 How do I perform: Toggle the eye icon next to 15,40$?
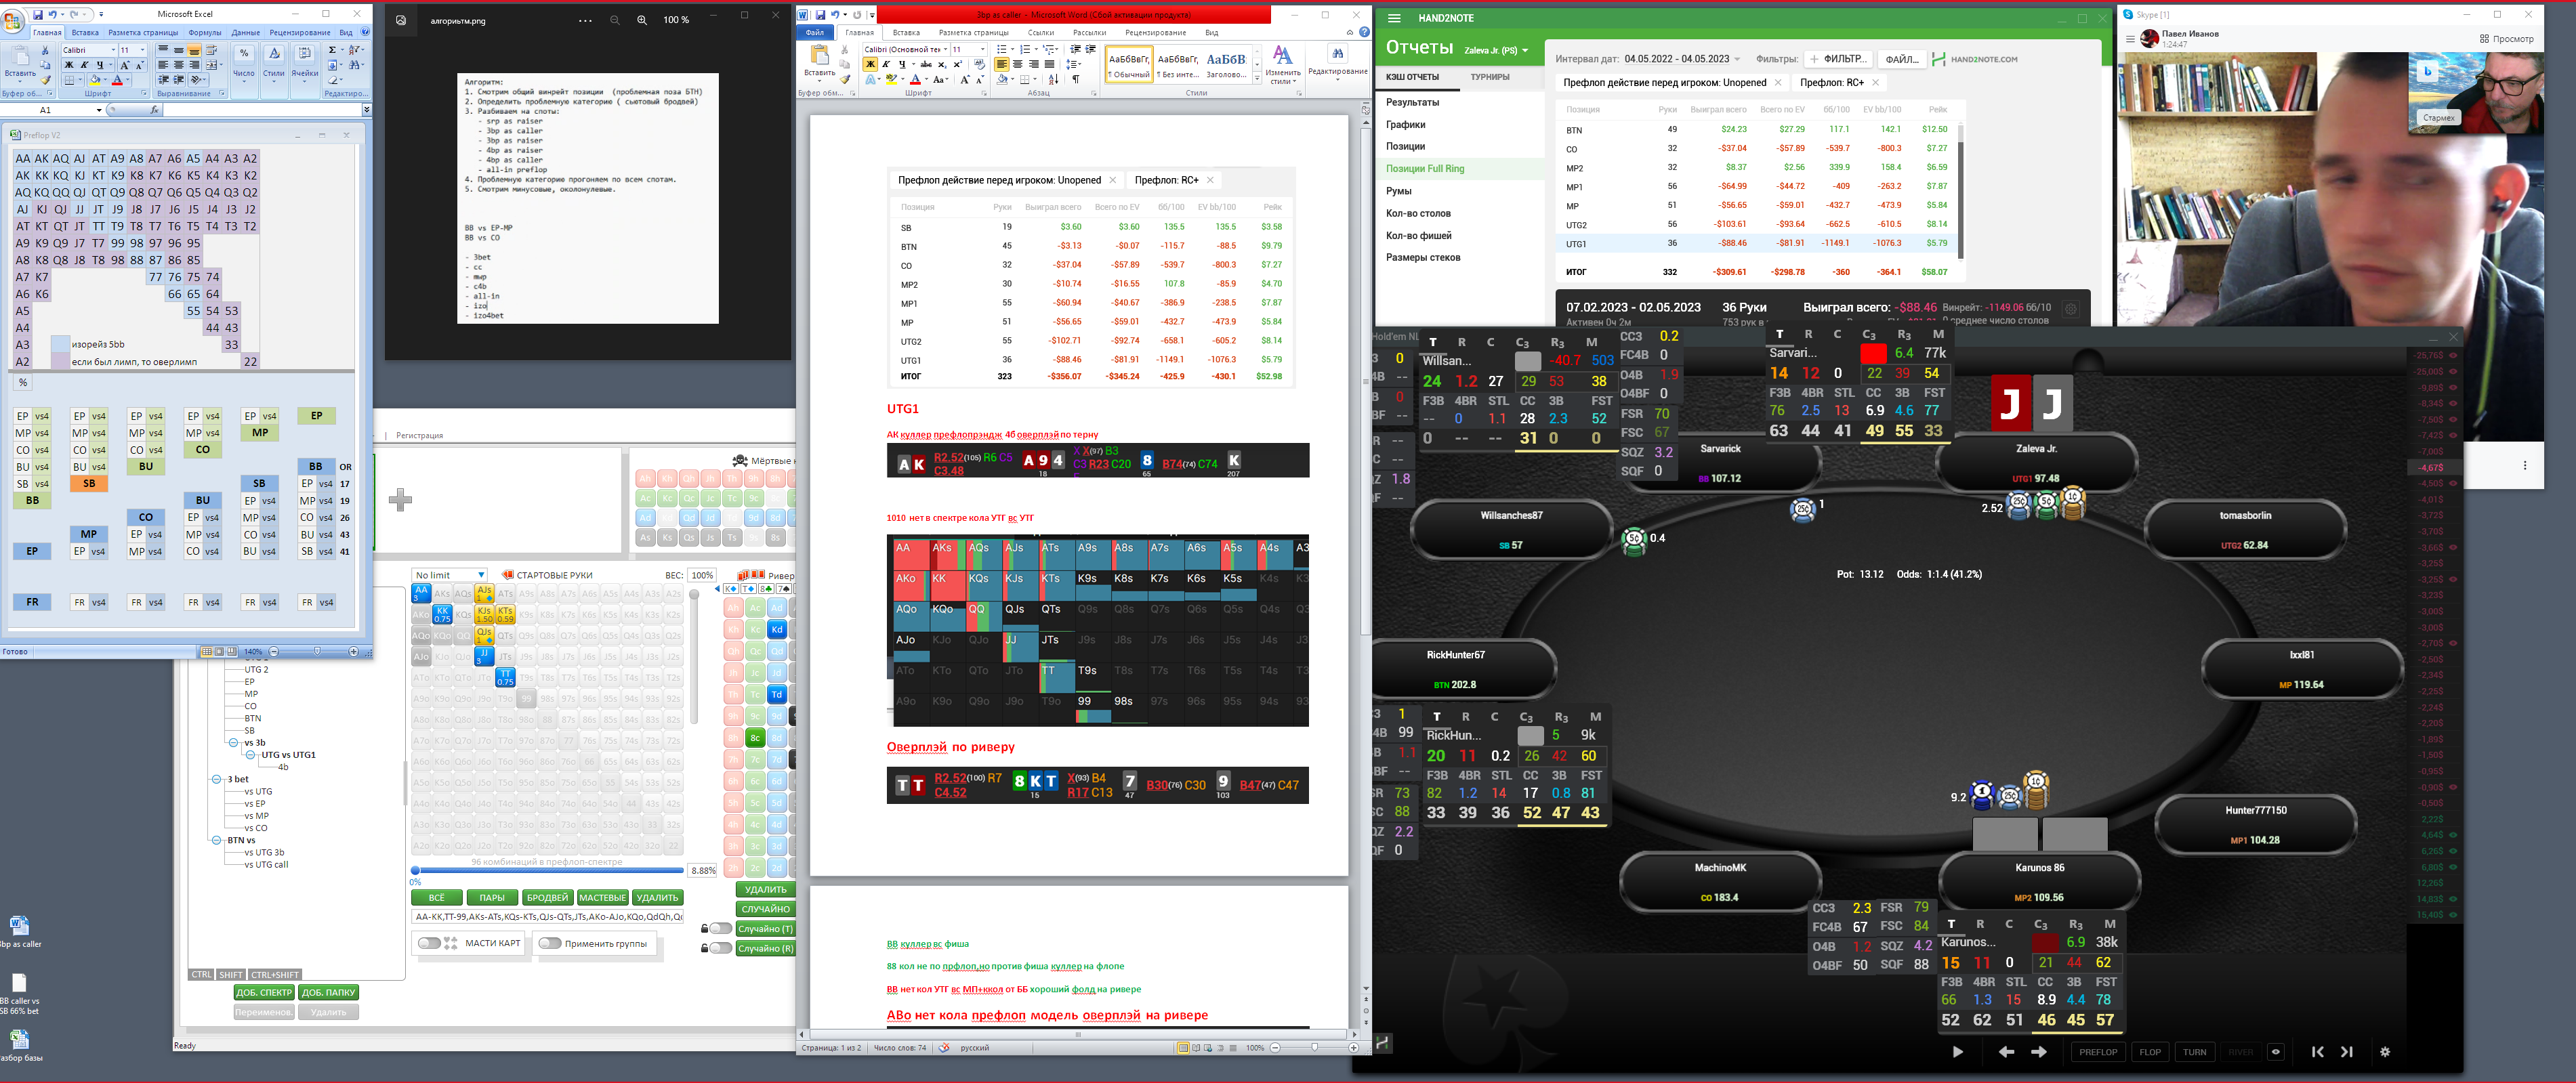(x=2453, y=915)
